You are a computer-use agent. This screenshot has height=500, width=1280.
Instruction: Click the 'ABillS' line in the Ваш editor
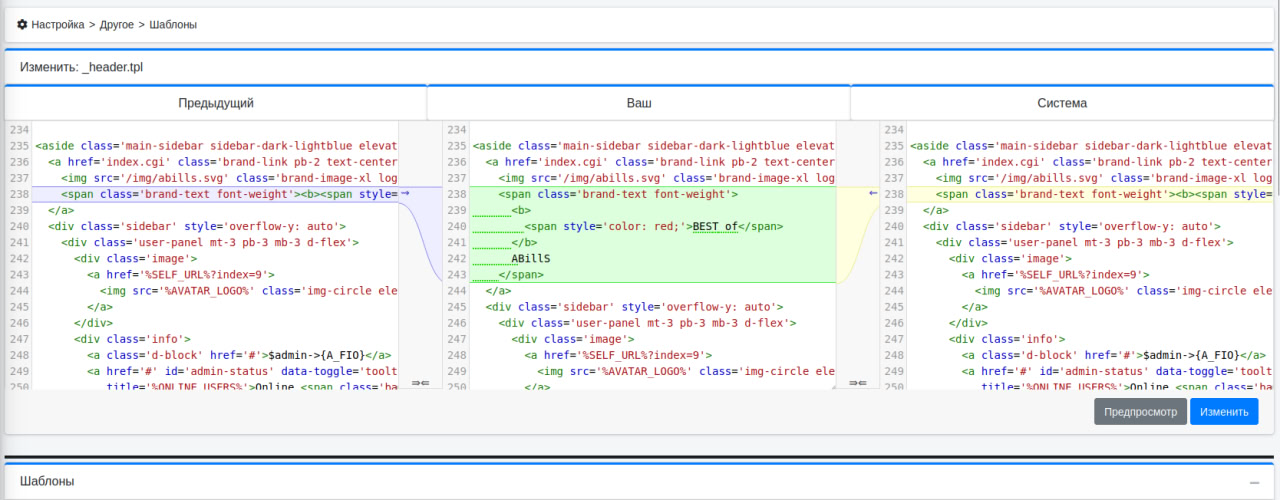click(x=530, y=259)
